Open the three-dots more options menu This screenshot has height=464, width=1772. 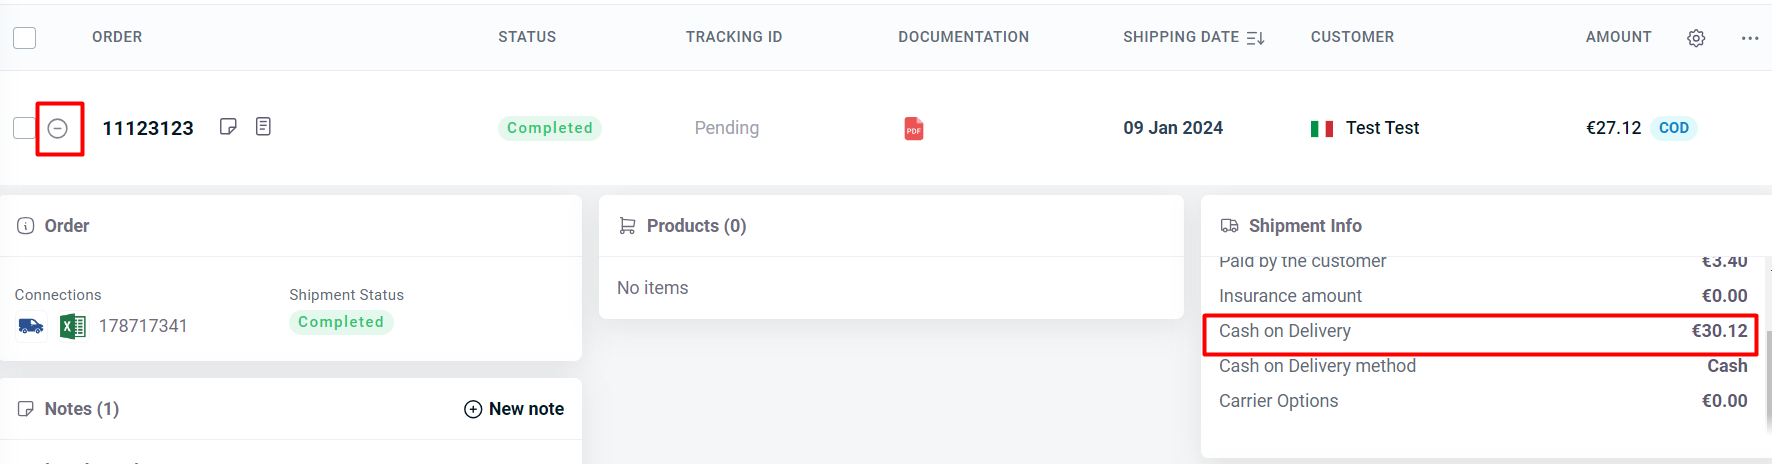click(1749, 38)
